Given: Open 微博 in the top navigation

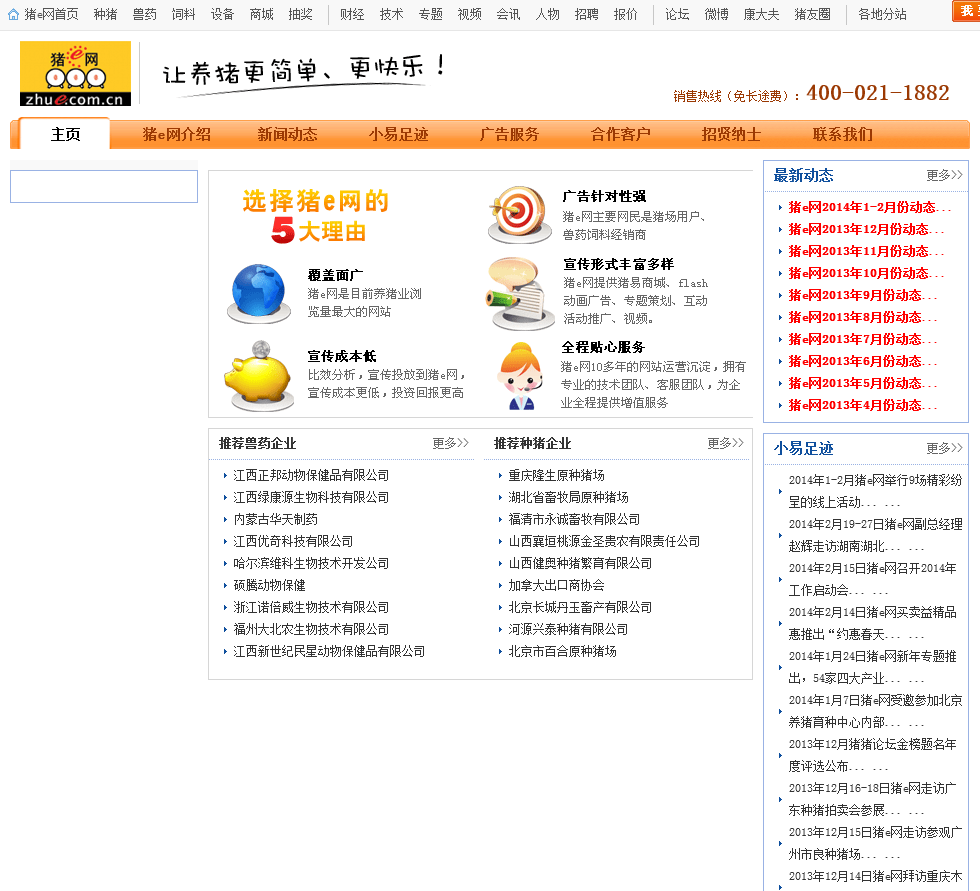Looking at the screenshot, I should pos(716,14).
